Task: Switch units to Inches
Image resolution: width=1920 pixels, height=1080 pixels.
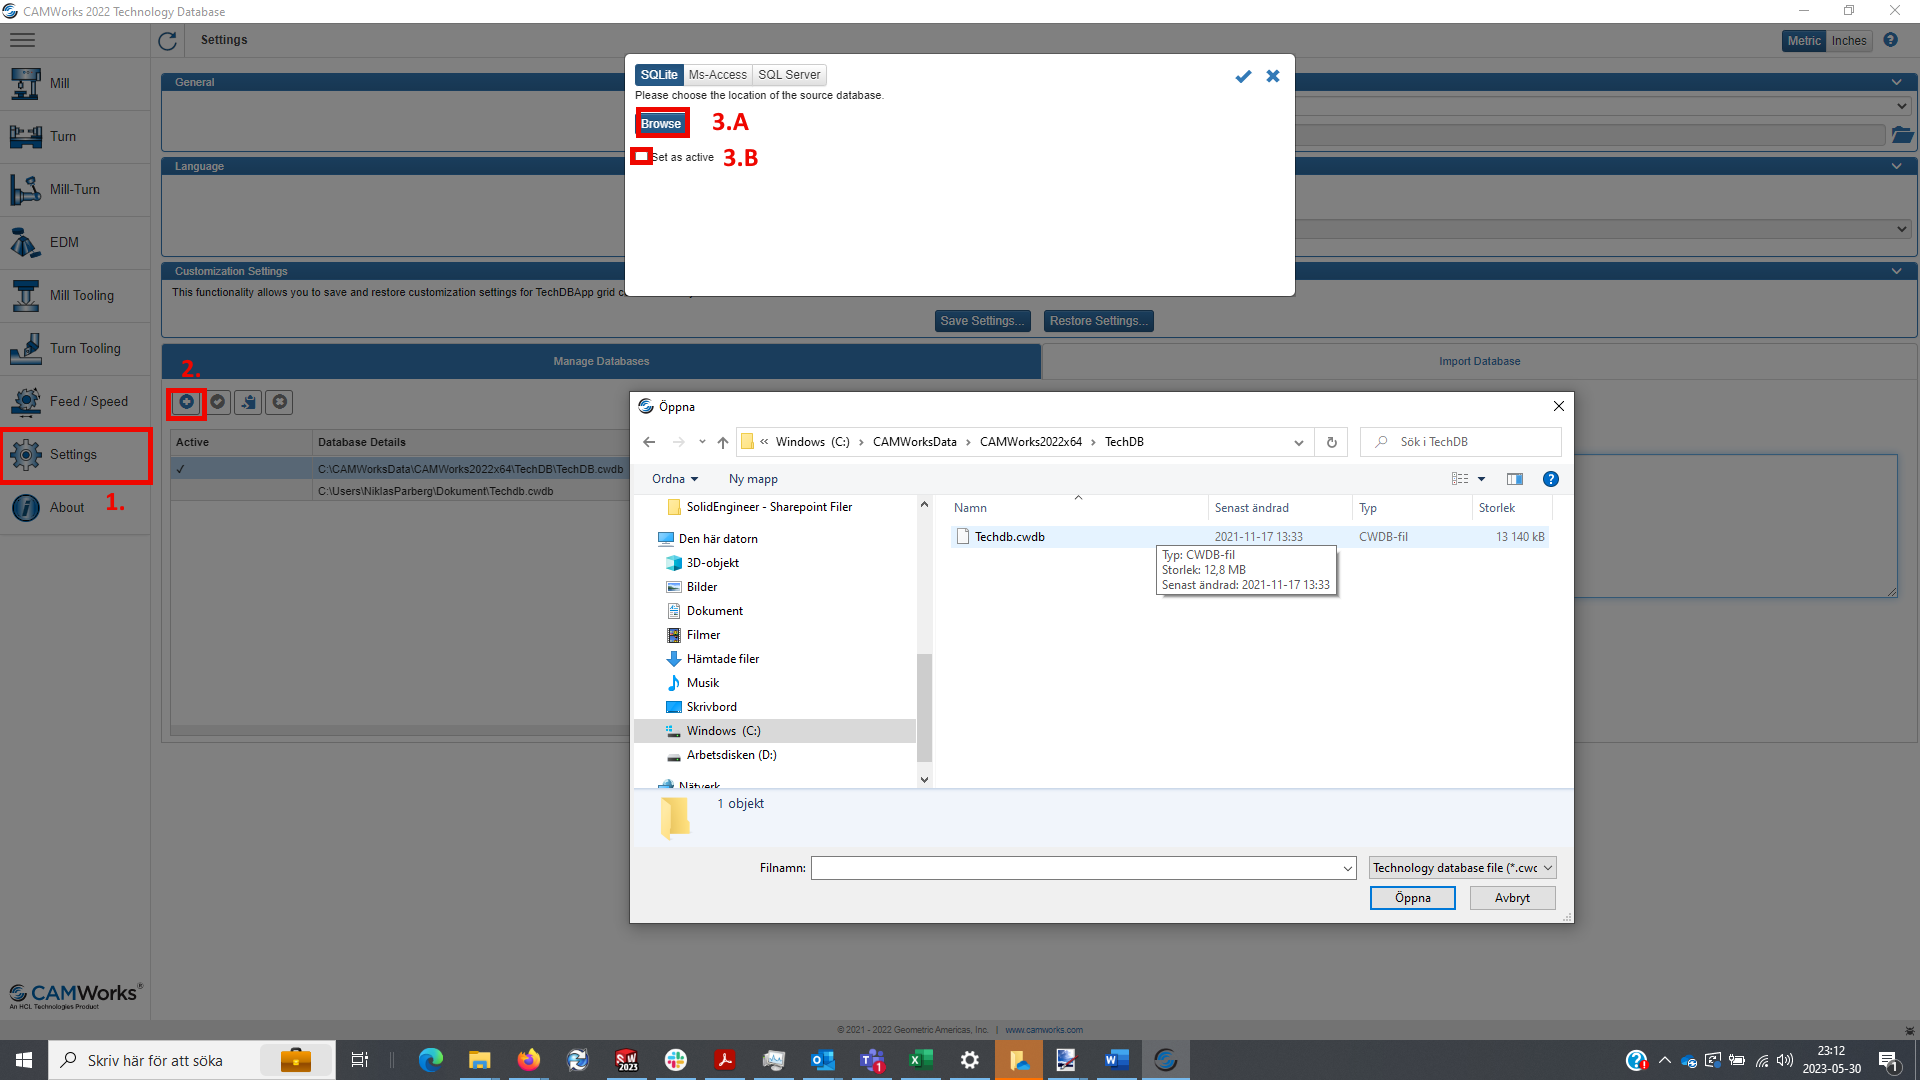Action: click(1849, 41)
